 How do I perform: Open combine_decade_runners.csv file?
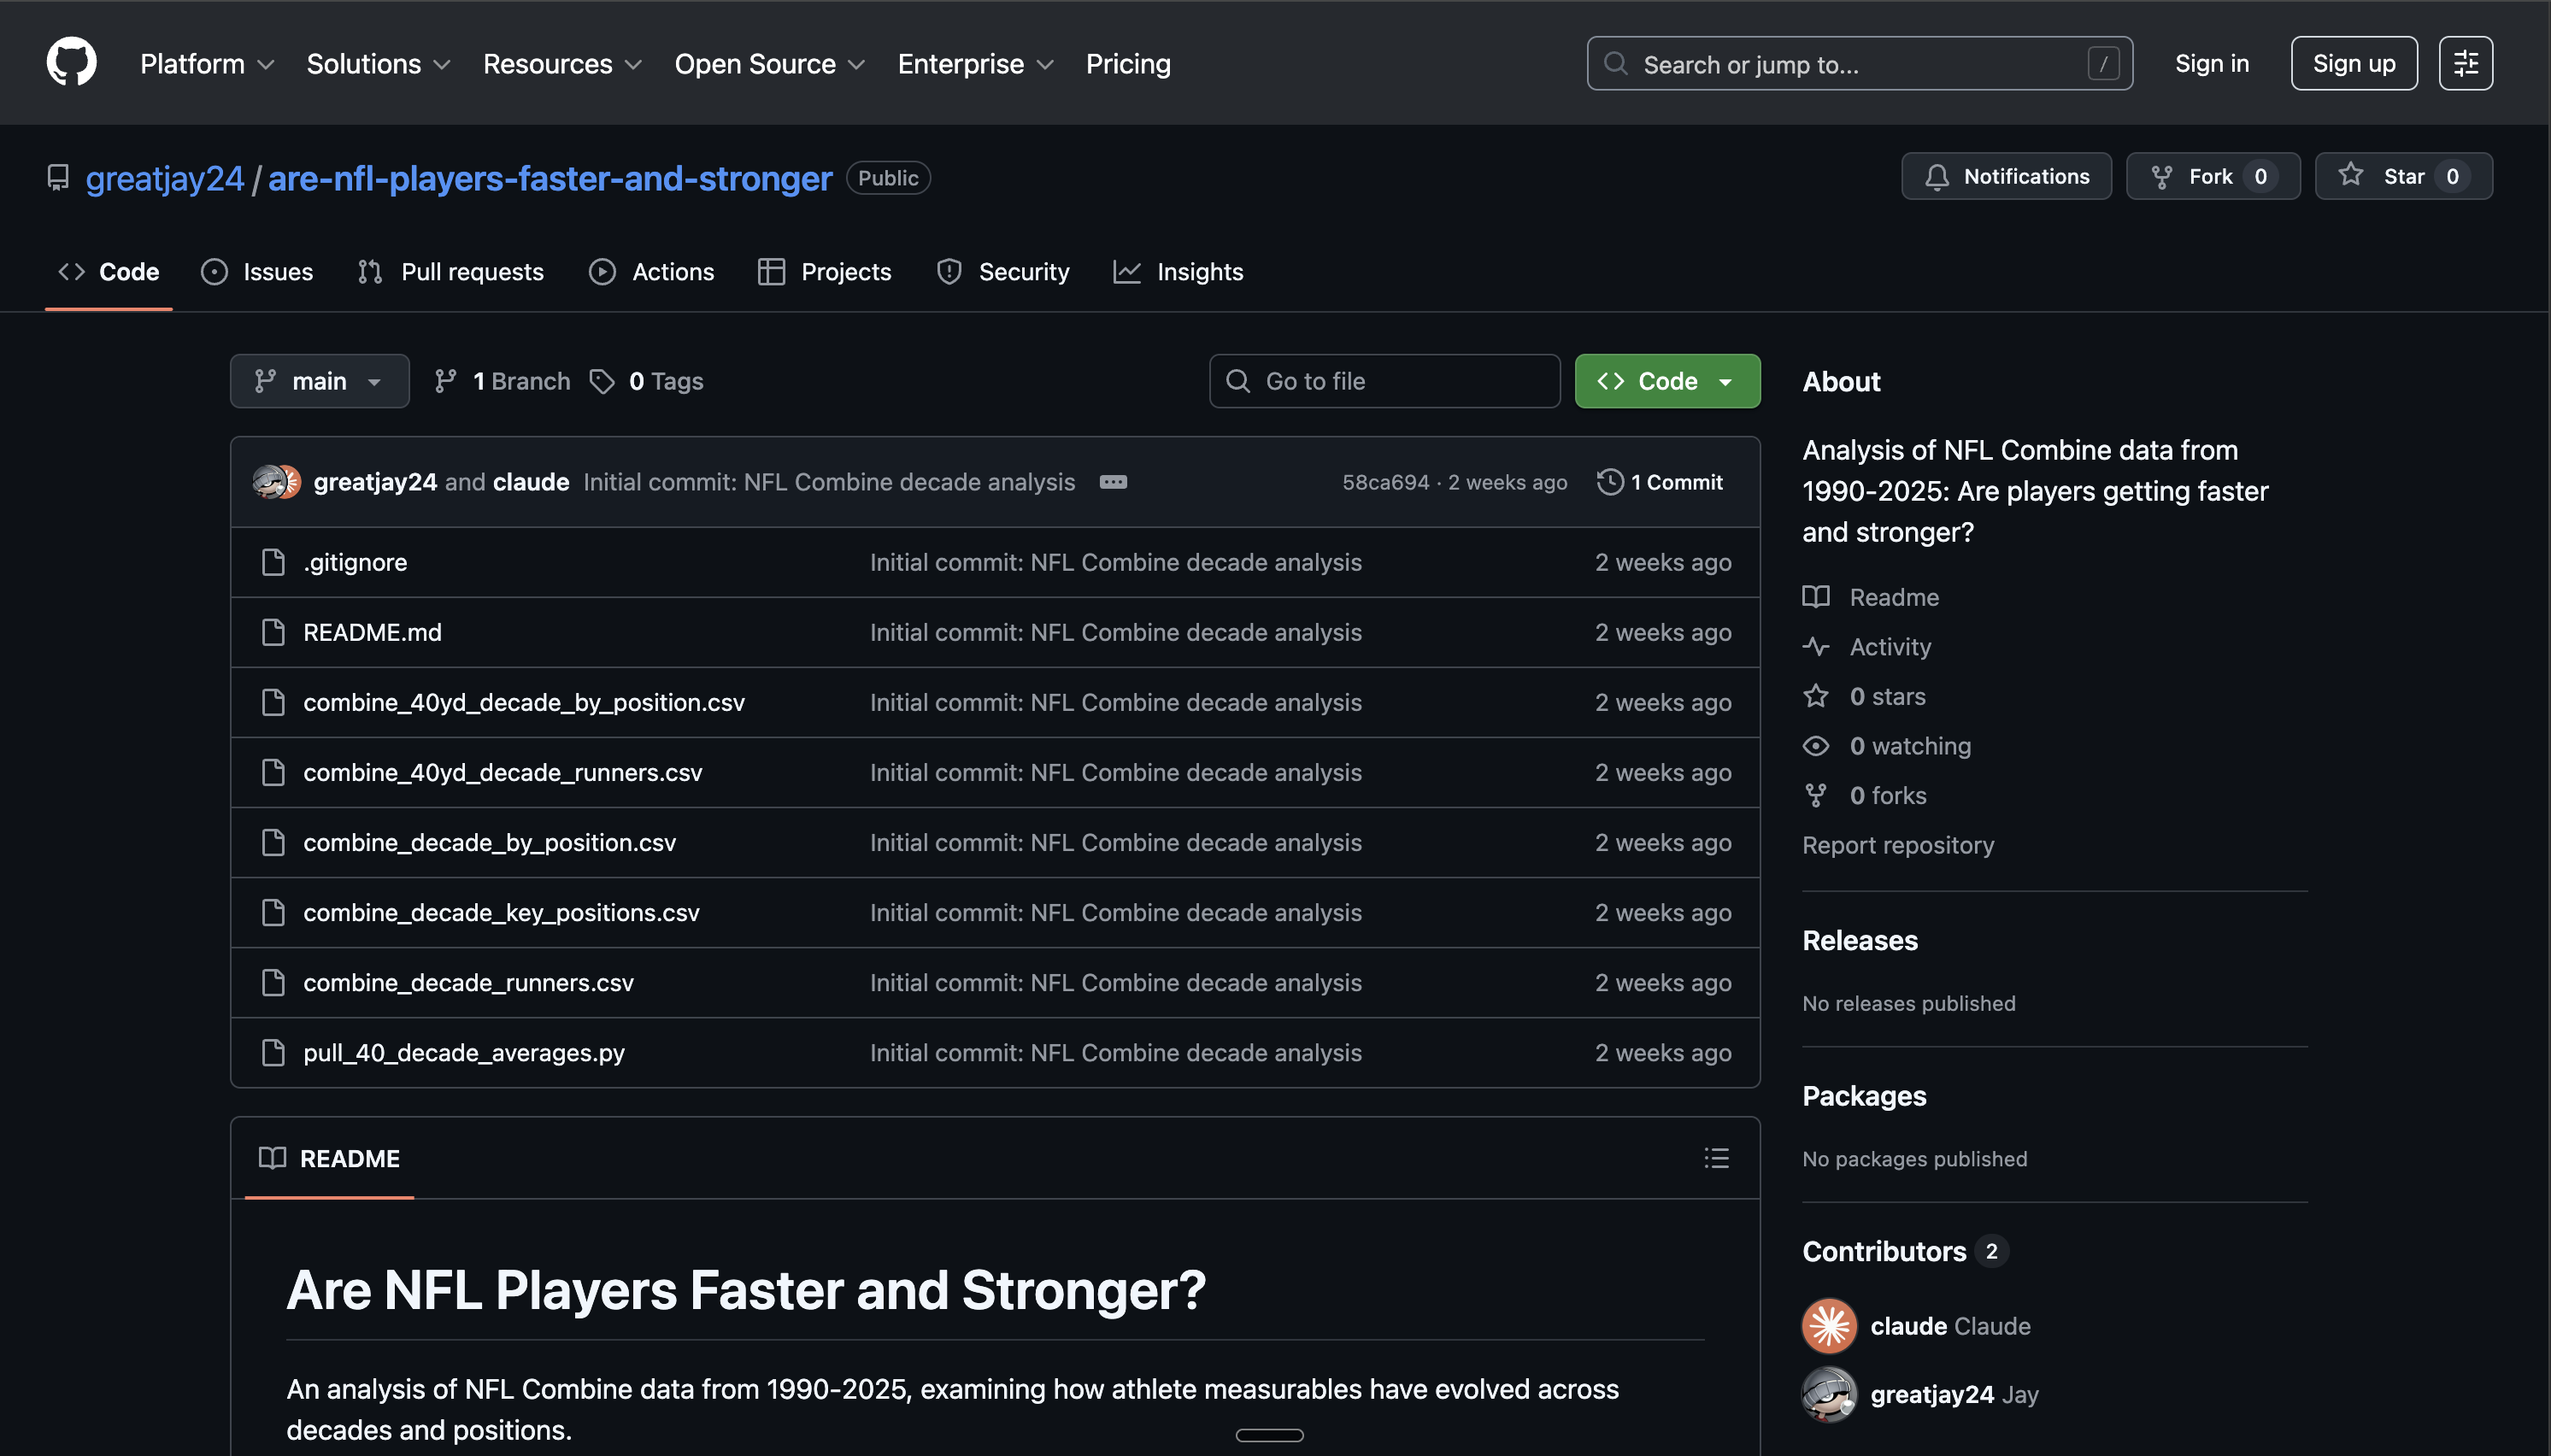click(468, 982)
